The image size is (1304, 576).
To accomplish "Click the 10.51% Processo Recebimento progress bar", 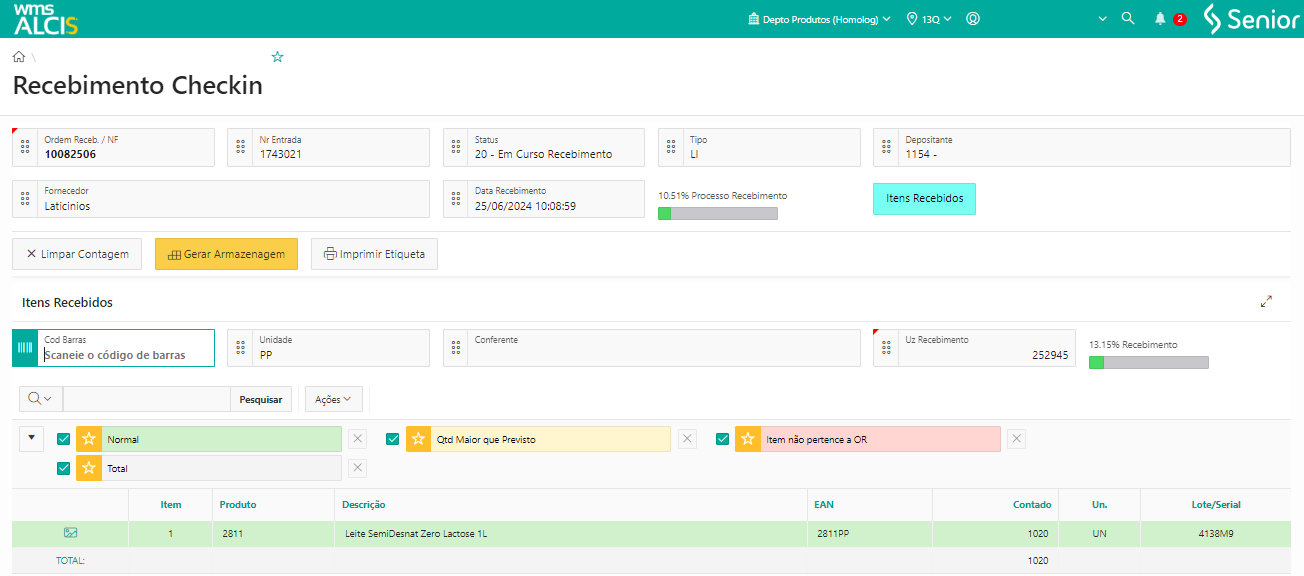I will click(717, 213).
